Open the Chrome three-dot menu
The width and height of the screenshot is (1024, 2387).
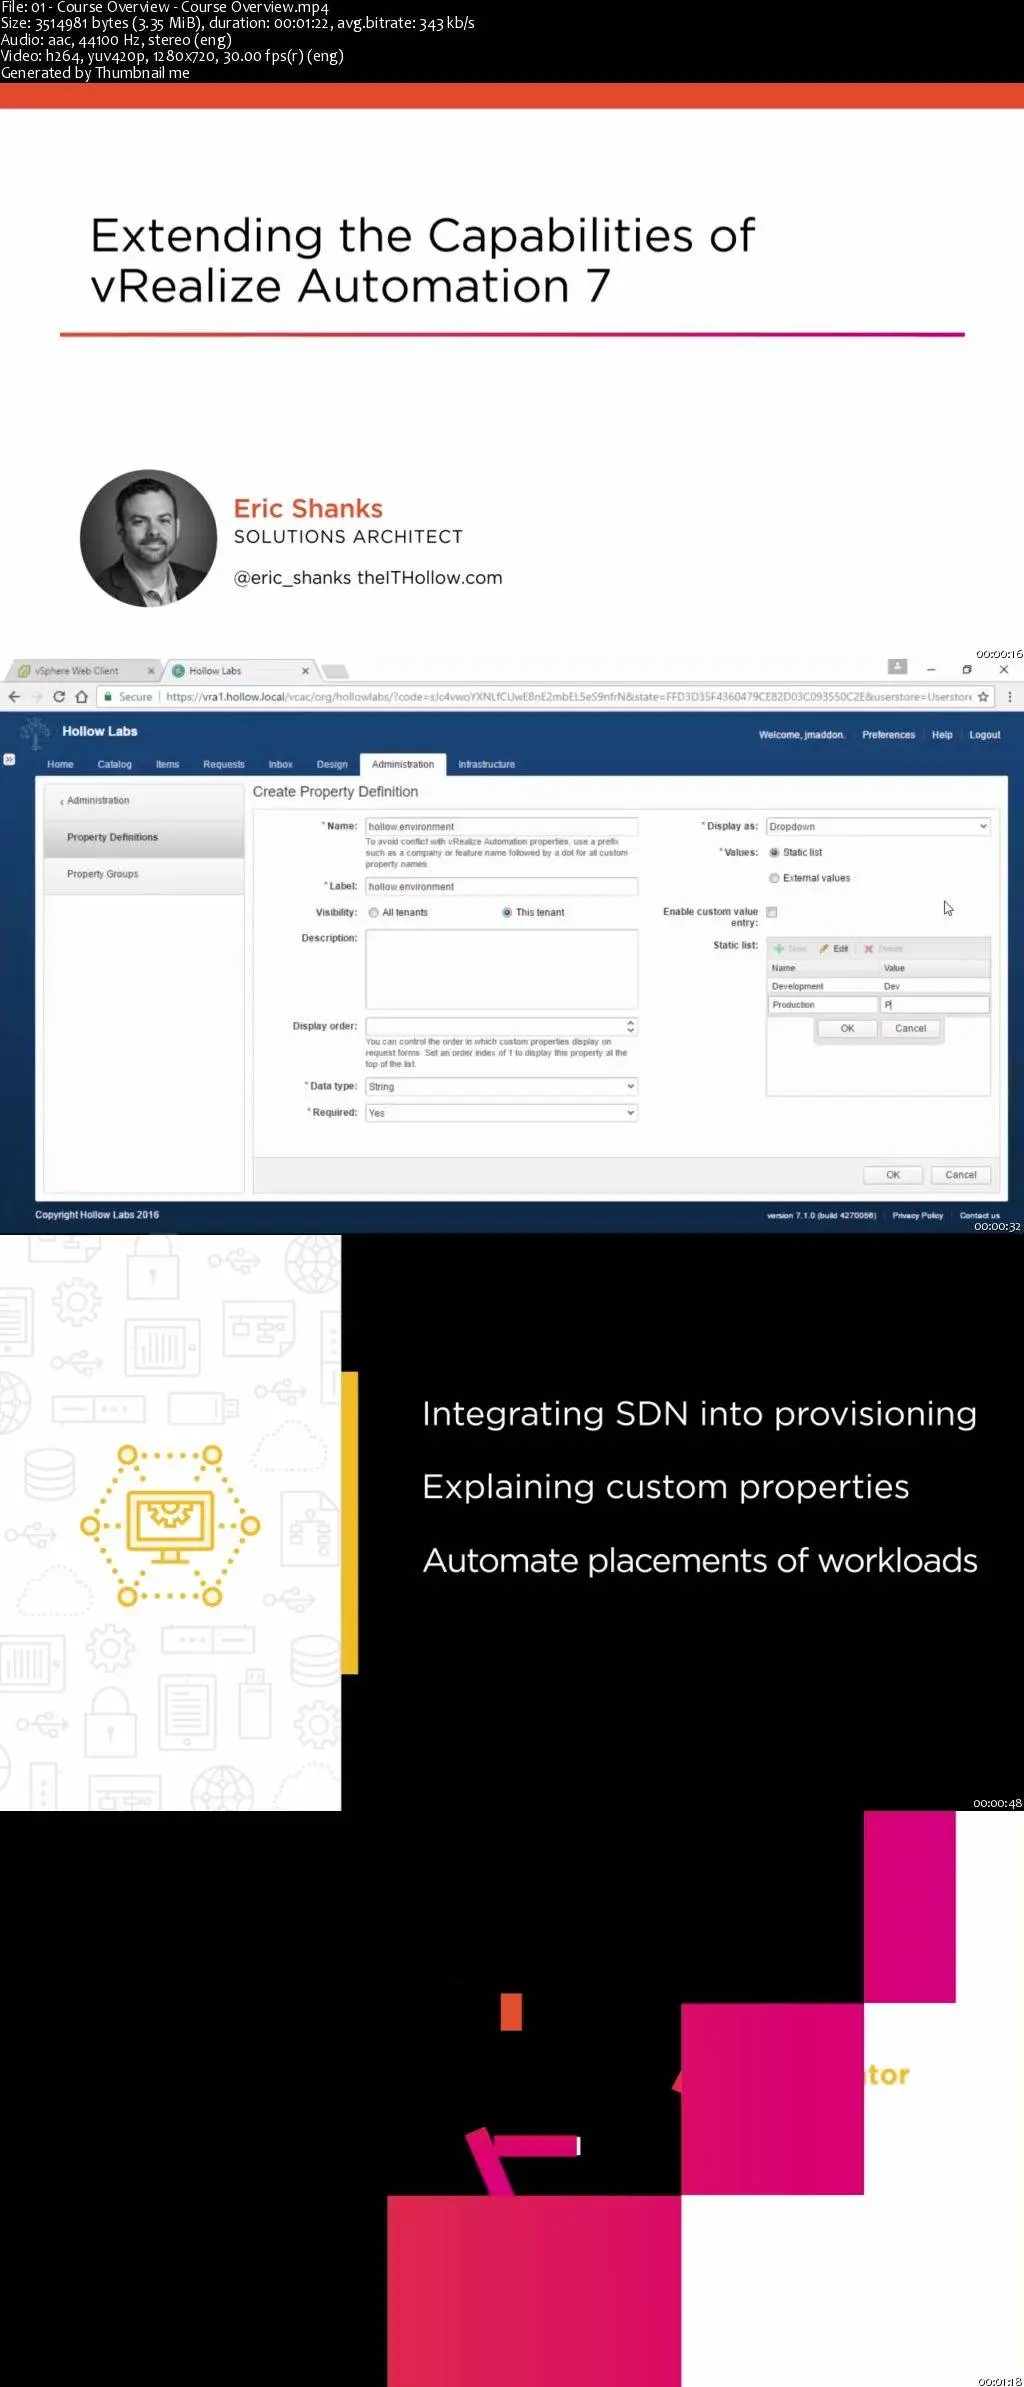(x=1009, y=697)
